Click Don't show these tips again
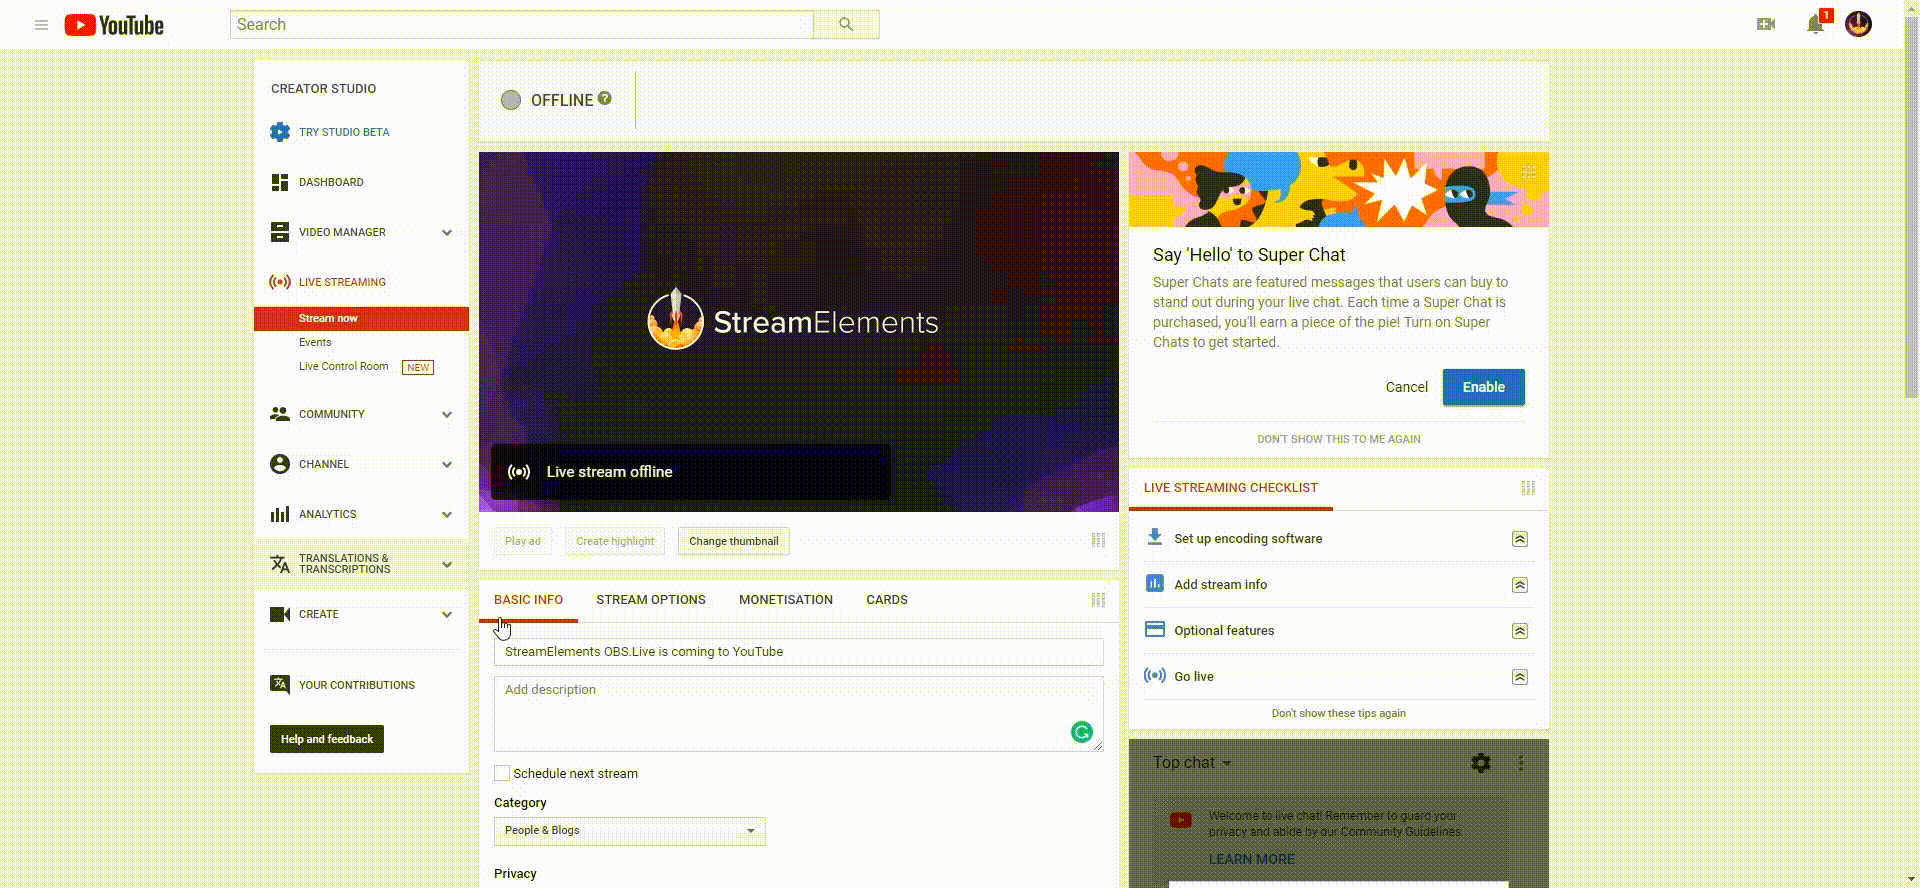 click(1339, 713)
